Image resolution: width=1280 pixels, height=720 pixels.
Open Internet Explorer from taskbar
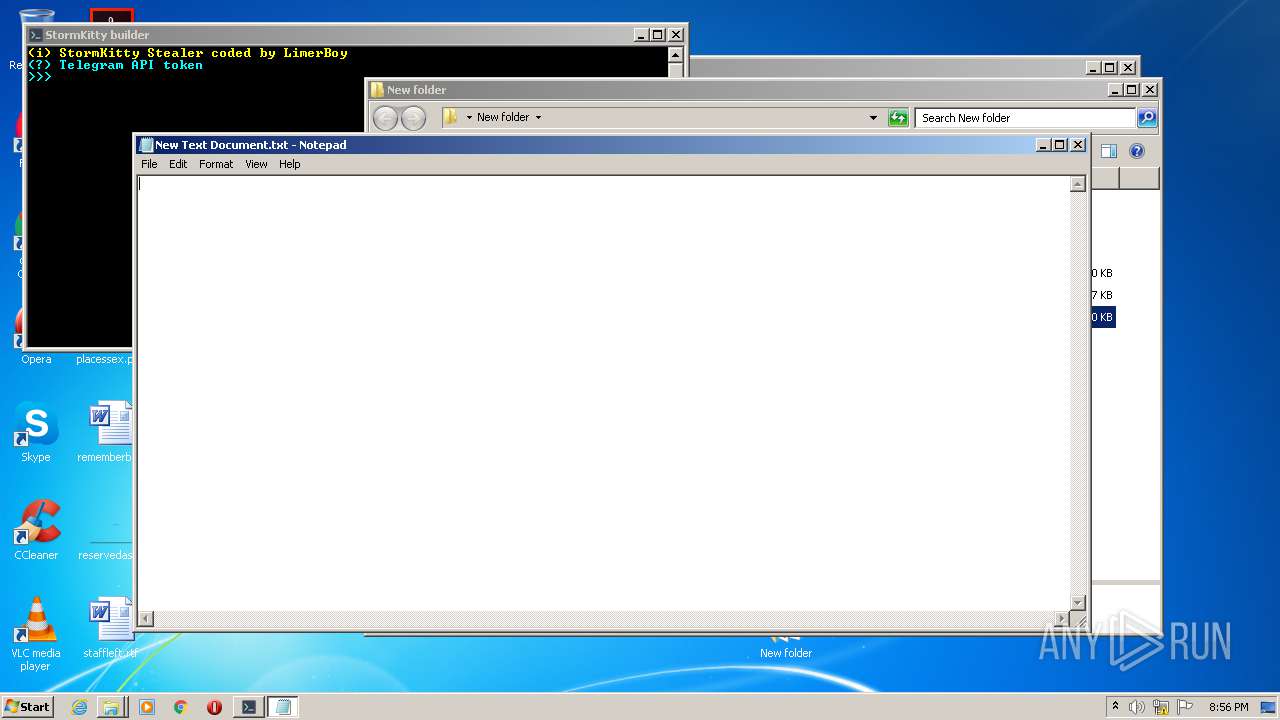80,707
